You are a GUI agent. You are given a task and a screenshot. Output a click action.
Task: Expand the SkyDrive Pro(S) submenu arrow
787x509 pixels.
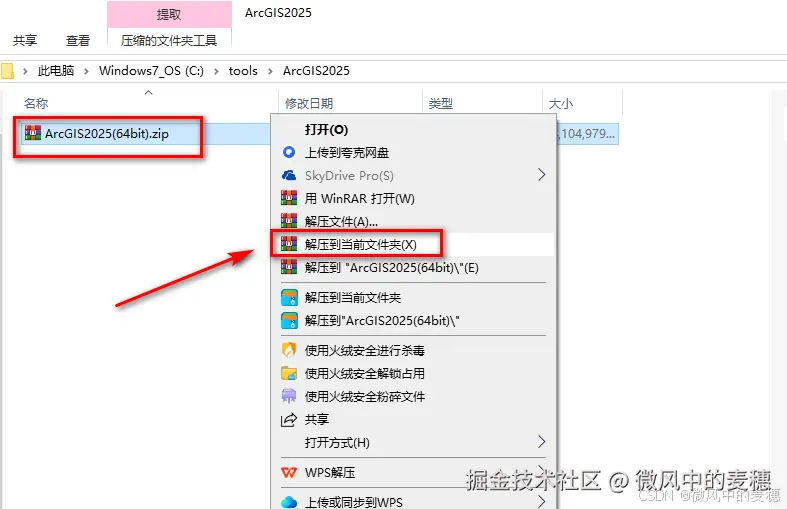pos(541,175)
